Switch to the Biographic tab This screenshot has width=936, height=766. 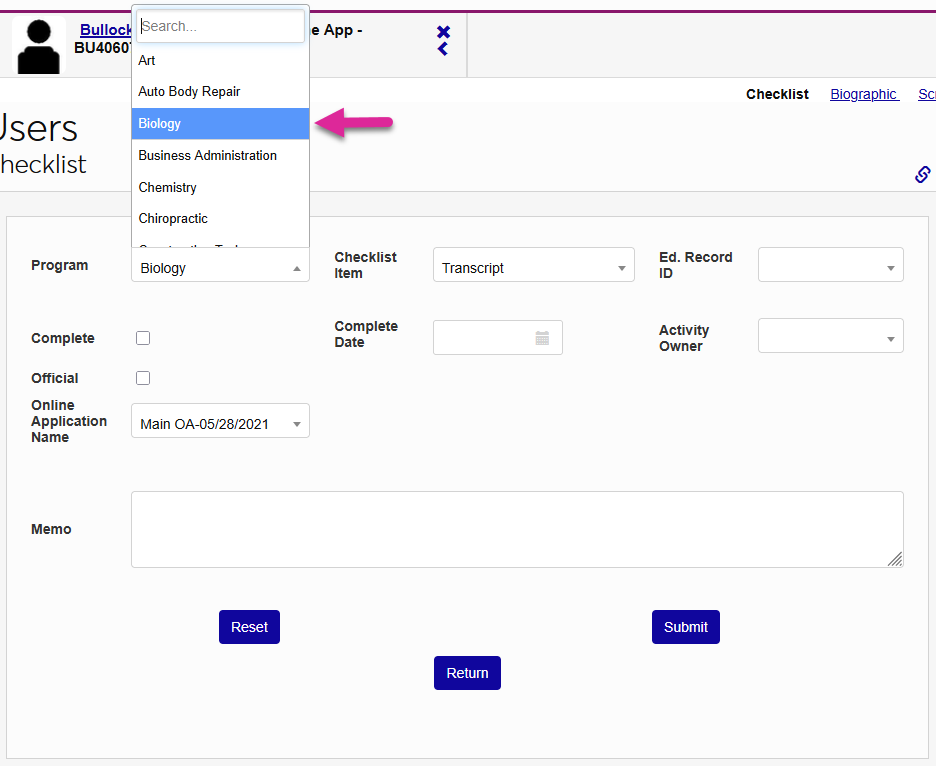pyautogui.click(x=864, y=94)
